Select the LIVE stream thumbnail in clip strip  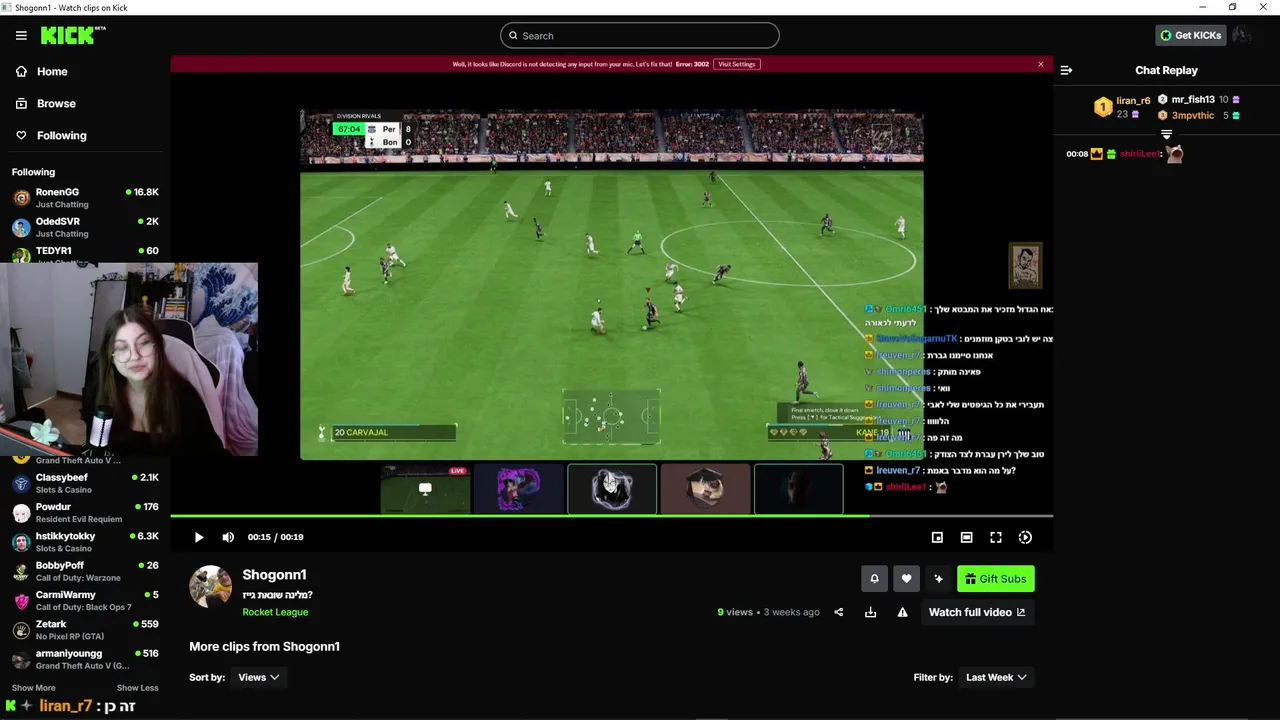point(425,489)
